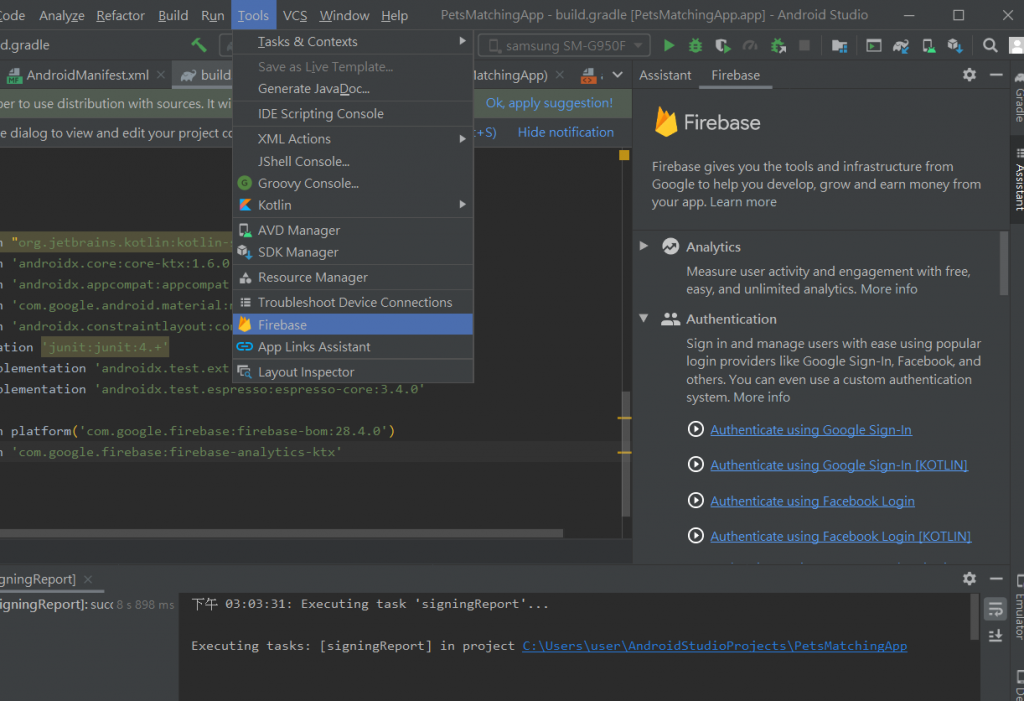This screenshot has height=701, width=1024.
Task: Open SDK Manager toolbar icon with cube
Action: point(955,46)
